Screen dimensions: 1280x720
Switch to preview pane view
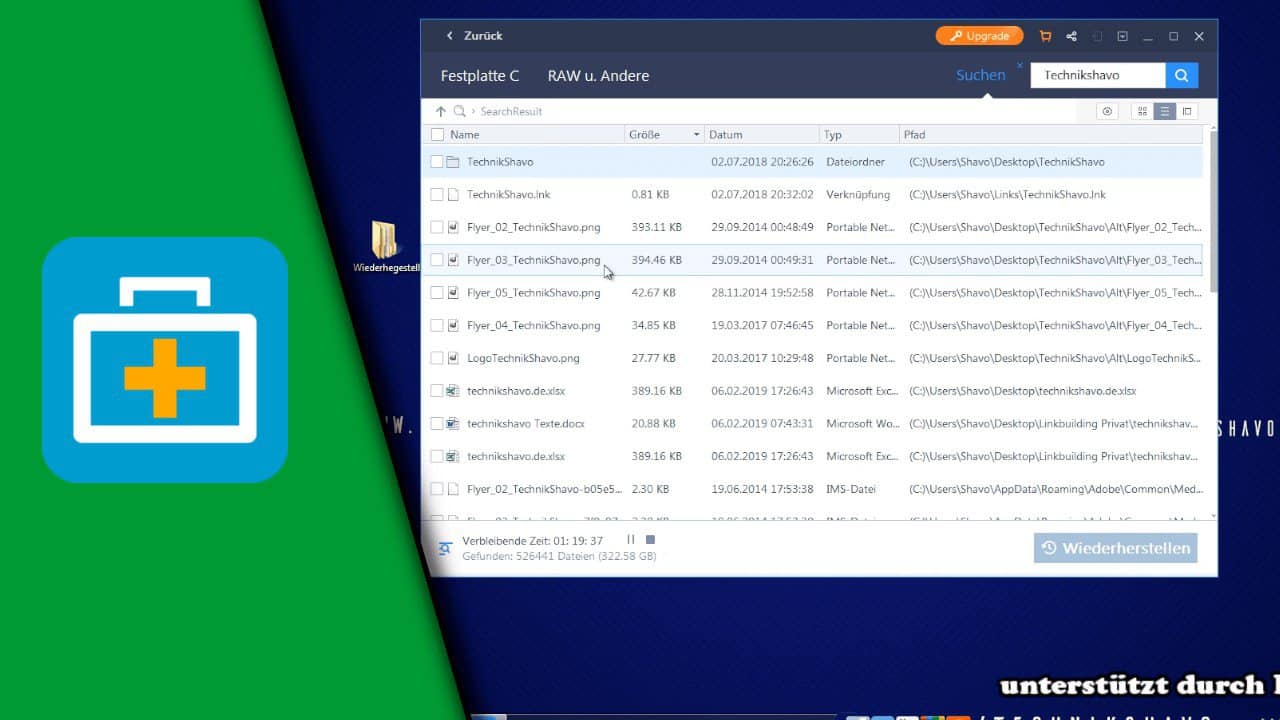(1187, 112)
